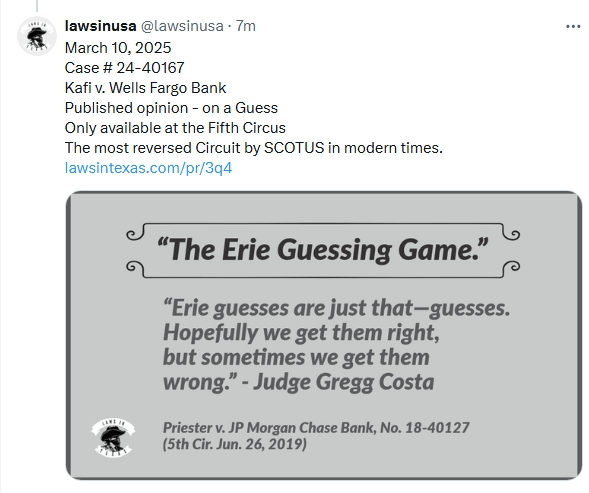Click the "Published opinion - on a Guess" line
The width and height of the screenshot is (589, 493).
pyautogui.click(x=171, y=108)
